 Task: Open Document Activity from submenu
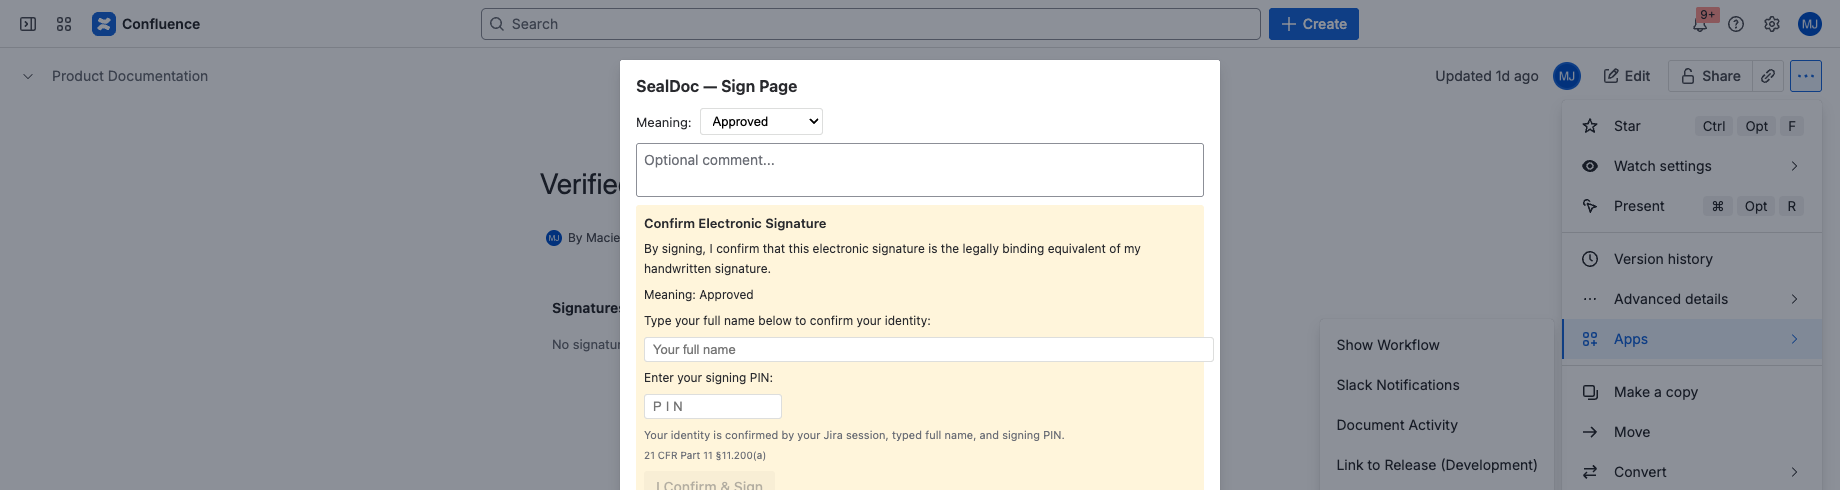point(1436,425)
